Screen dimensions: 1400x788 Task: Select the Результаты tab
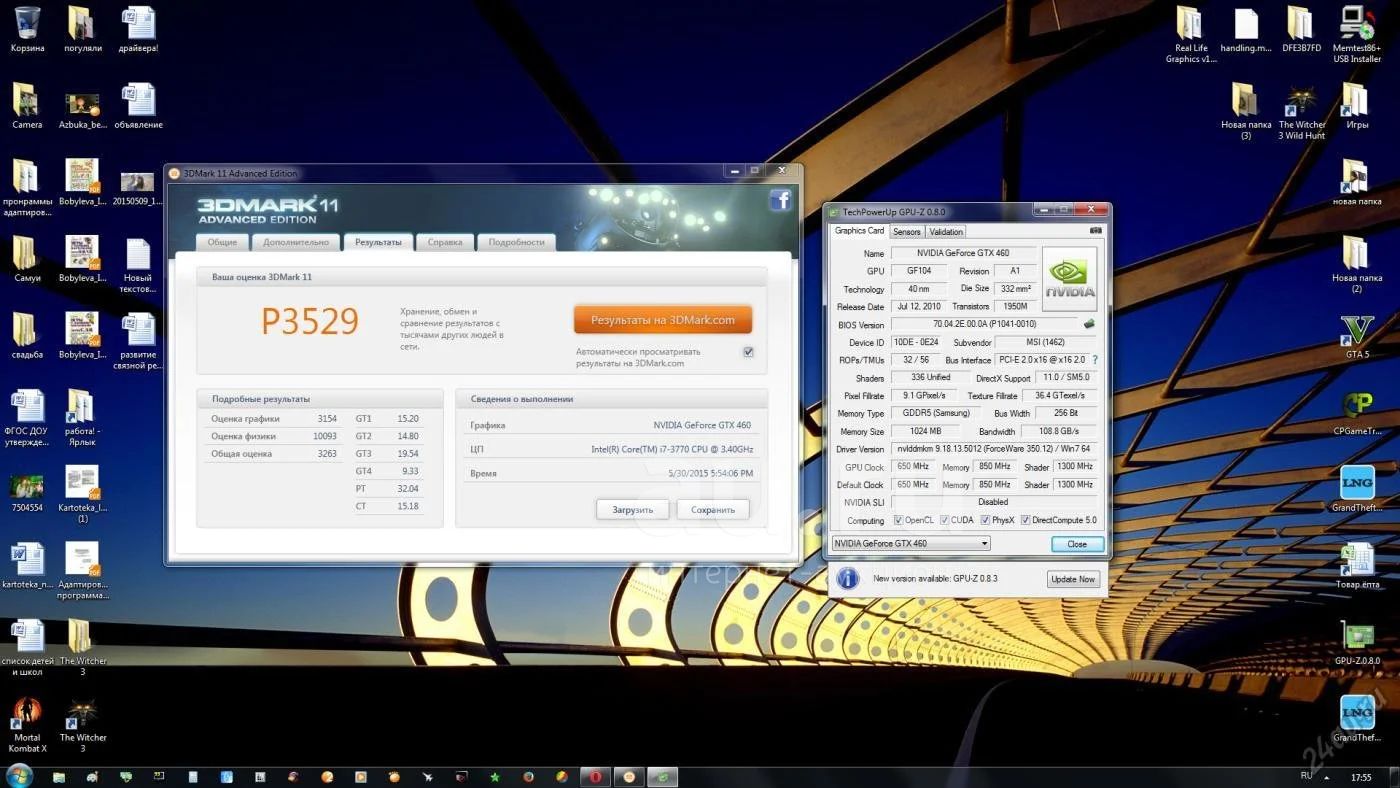pyautogui.click(x=378, y=242)
